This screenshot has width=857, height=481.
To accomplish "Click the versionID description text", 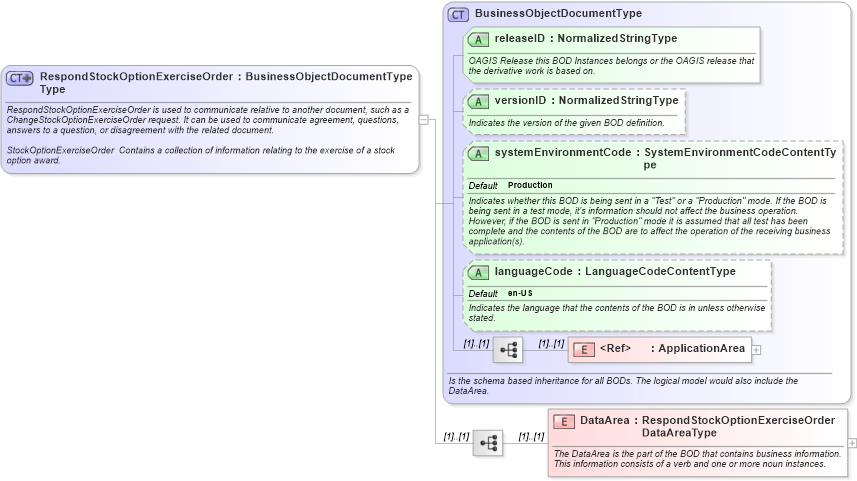I will (566, 123).
